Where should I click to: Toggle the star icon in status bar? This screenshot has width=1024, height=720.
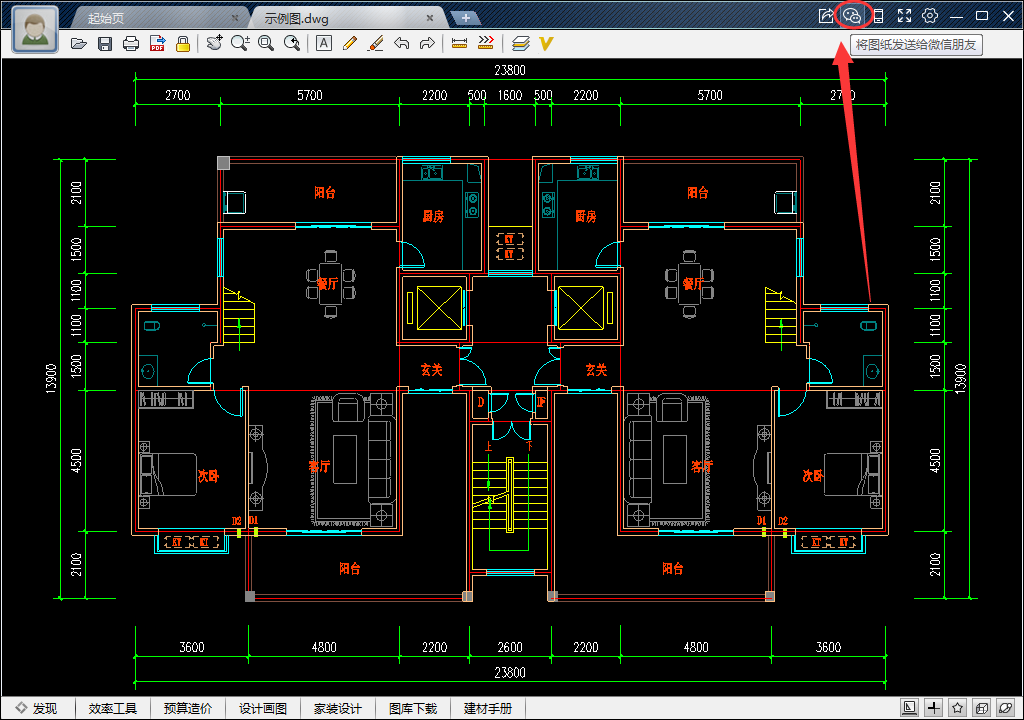pos(958,708)
